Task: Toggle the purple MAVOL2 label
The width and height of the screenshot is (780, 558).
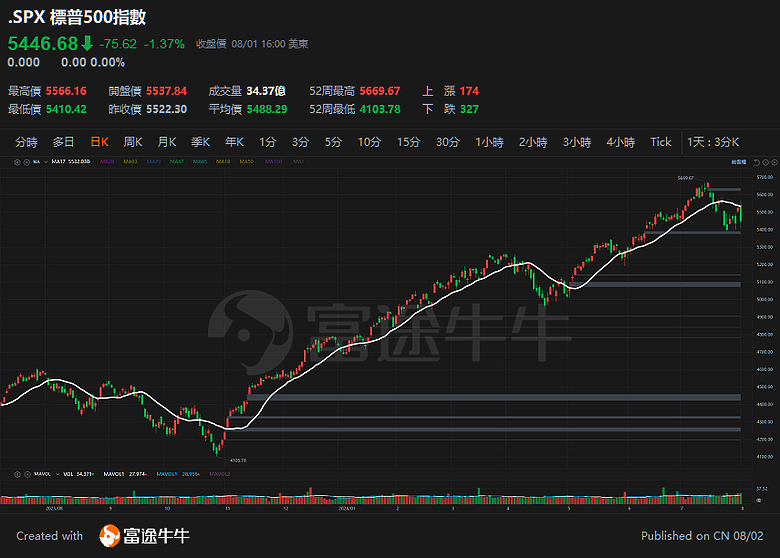Action: (x=220, y=474)
